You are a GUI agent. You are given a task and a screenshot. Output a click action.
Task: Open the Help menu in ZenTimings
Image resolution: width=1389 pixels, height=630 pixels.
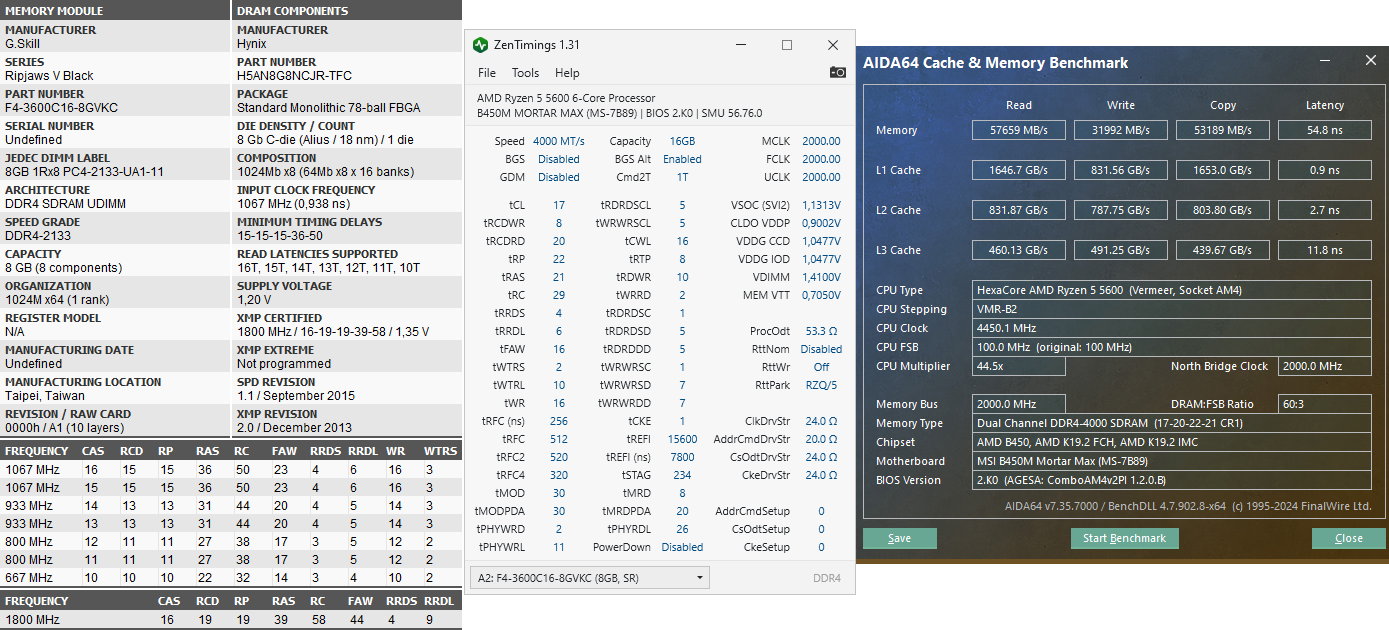[x=567, y=73]
